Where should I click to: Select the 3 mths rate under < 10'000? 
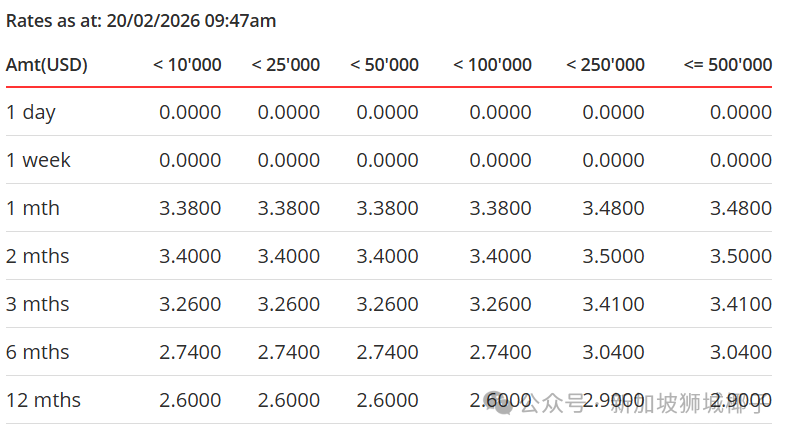[190, 304]
